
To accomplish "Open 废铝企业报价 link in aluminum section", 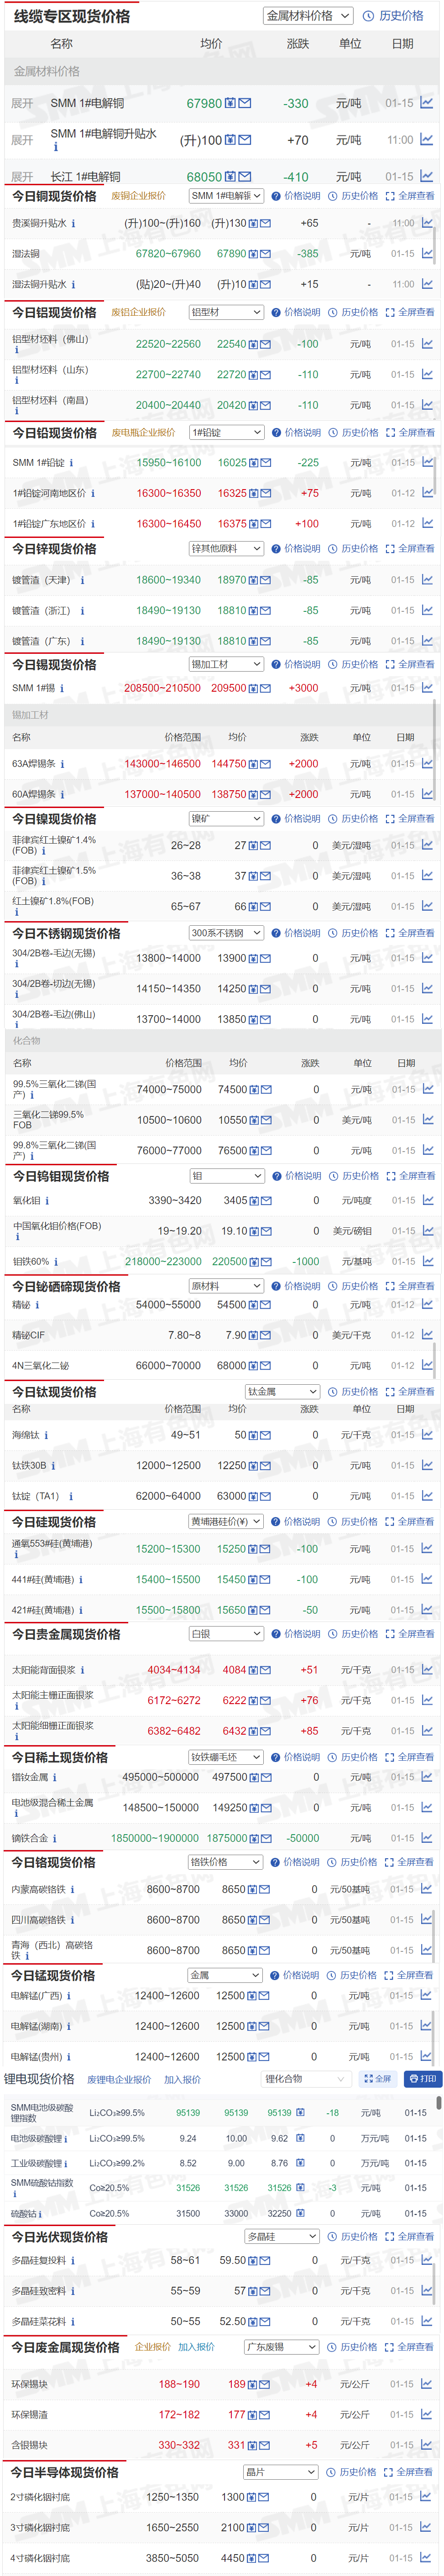I will coord(138,312).
